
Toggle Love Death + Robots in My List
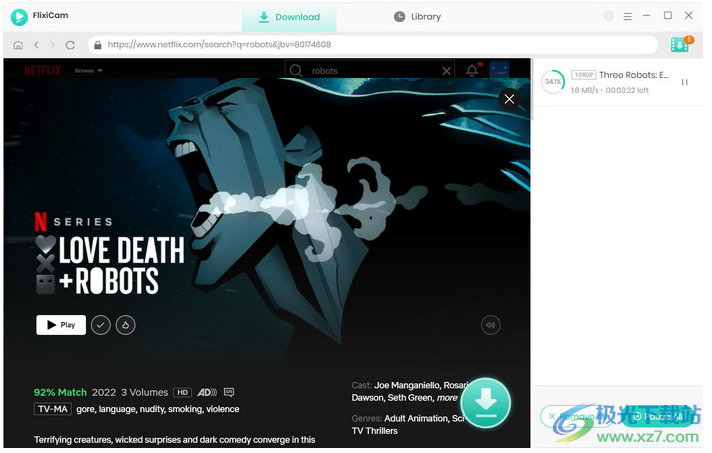(x=101, y=325)
